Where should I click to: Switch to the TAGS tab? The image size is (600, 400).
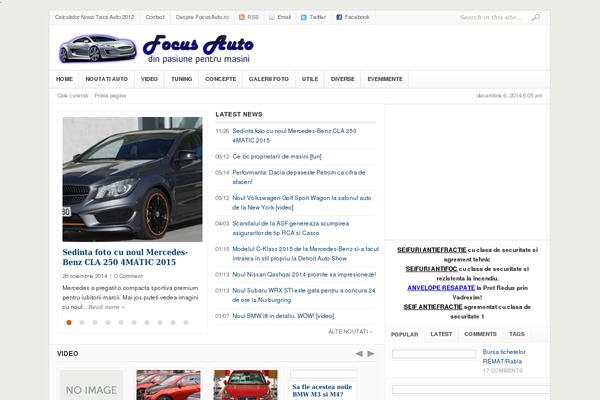pyautogui.click(x=517, y=334)
